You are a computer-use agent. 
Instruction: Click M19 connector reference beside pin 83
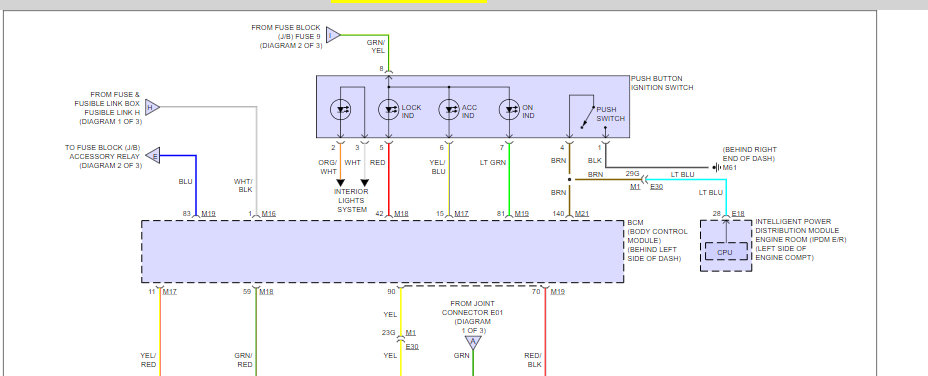[208, 213]
